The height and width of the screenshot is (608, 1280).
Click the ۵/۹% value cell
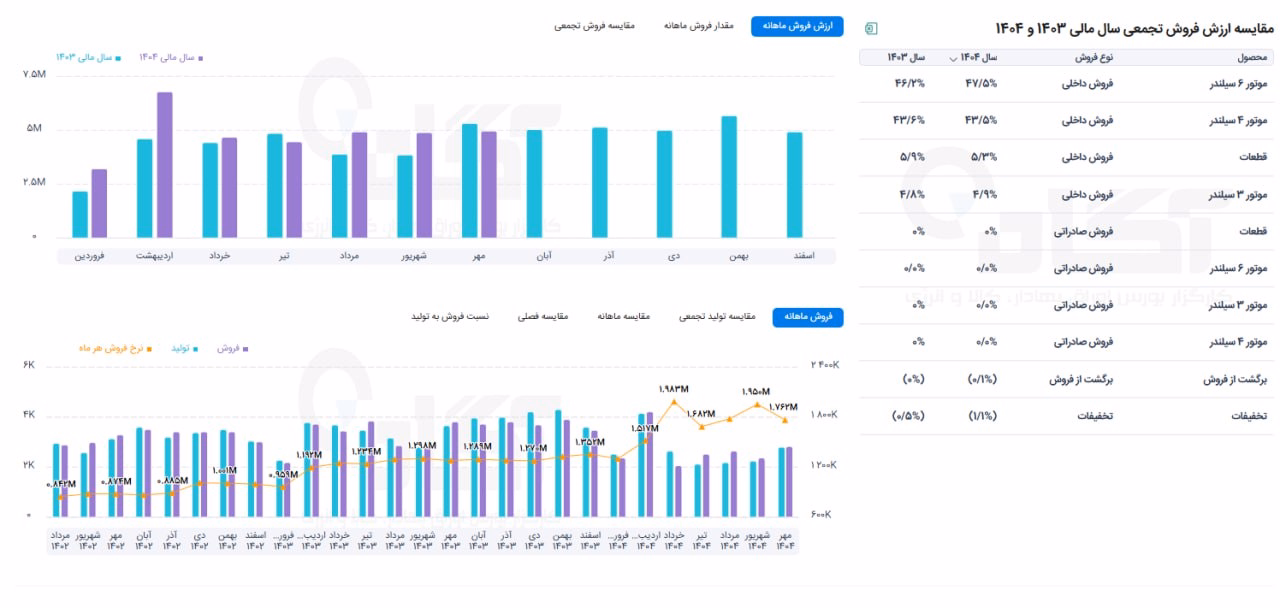912,157
